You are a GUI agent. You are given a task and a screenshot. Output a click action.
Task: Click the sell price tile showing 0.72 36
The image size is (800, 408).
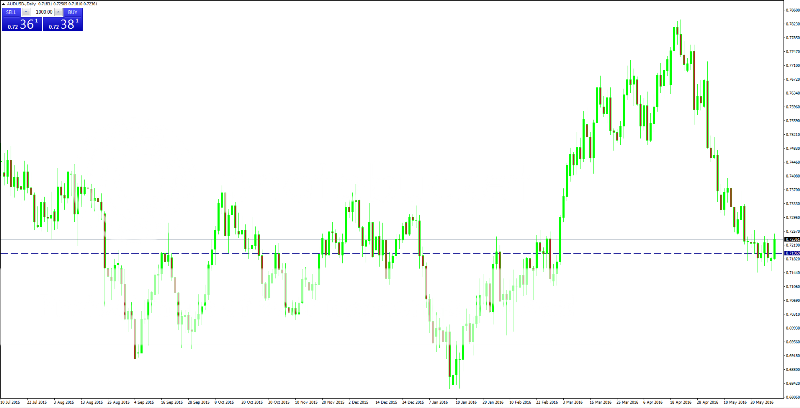[x=22, y=24]
